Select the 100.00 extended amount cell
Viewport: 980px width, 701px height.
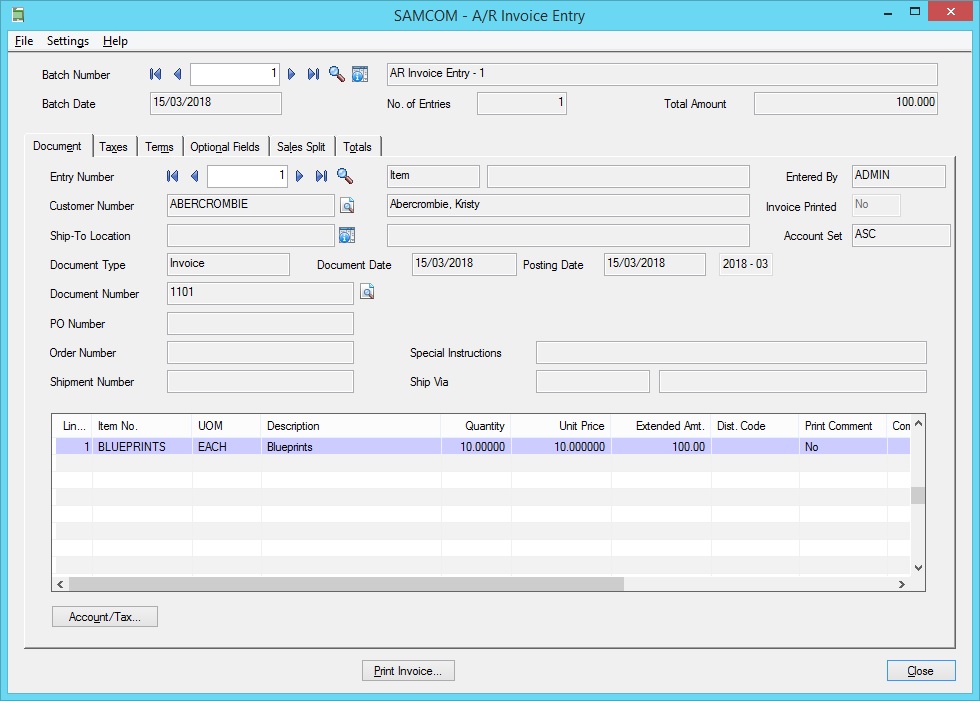click(x=661, y=447)
